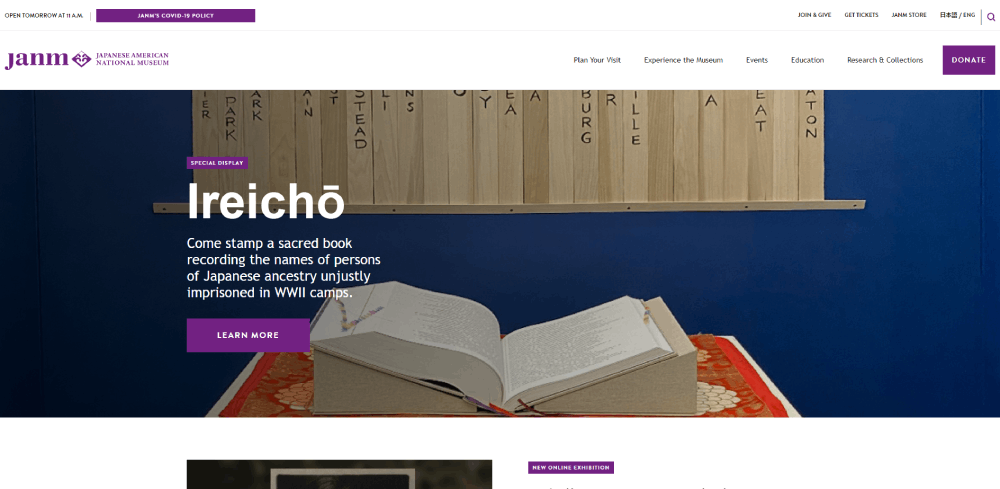Open the Plan Your Visit menu

[x=597, y=60]
